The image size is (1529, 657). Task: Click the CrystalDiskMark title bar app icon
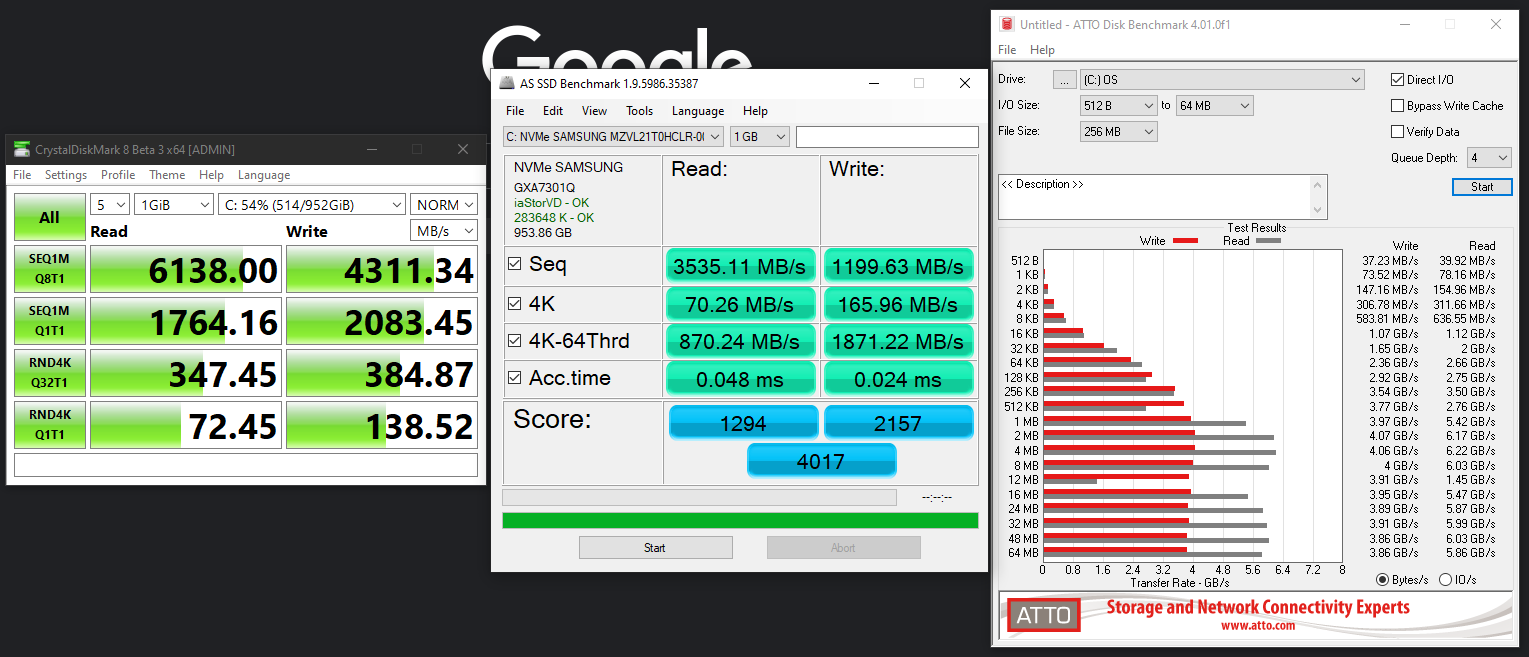pyautogui.click(x=22, y=150)
